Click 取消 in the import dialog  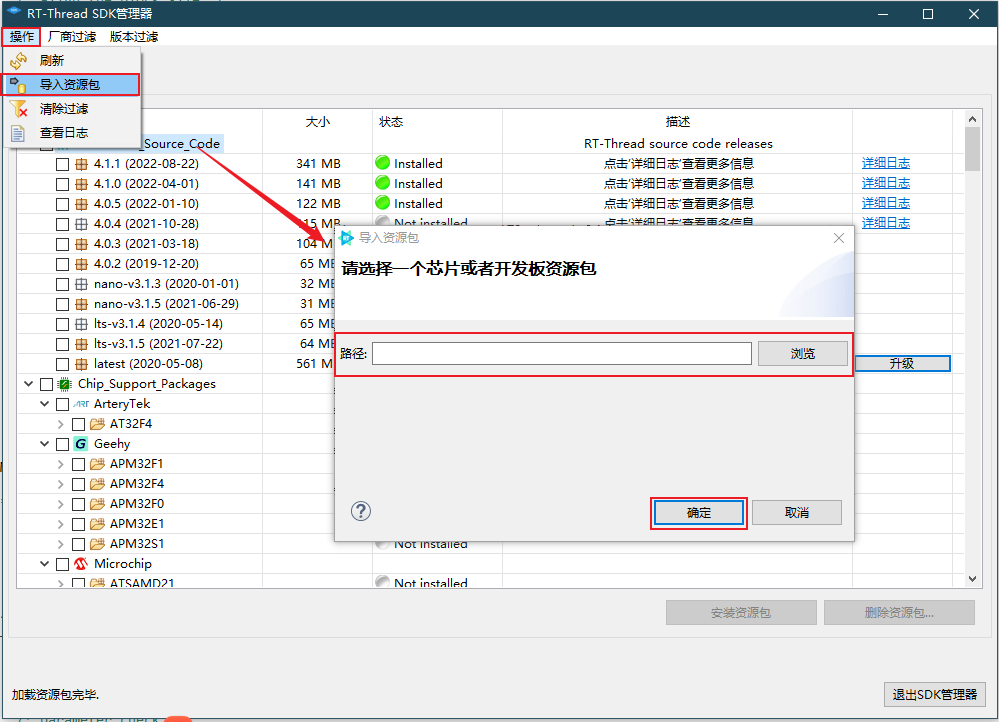pyautogui.click(x=796, y=512)
